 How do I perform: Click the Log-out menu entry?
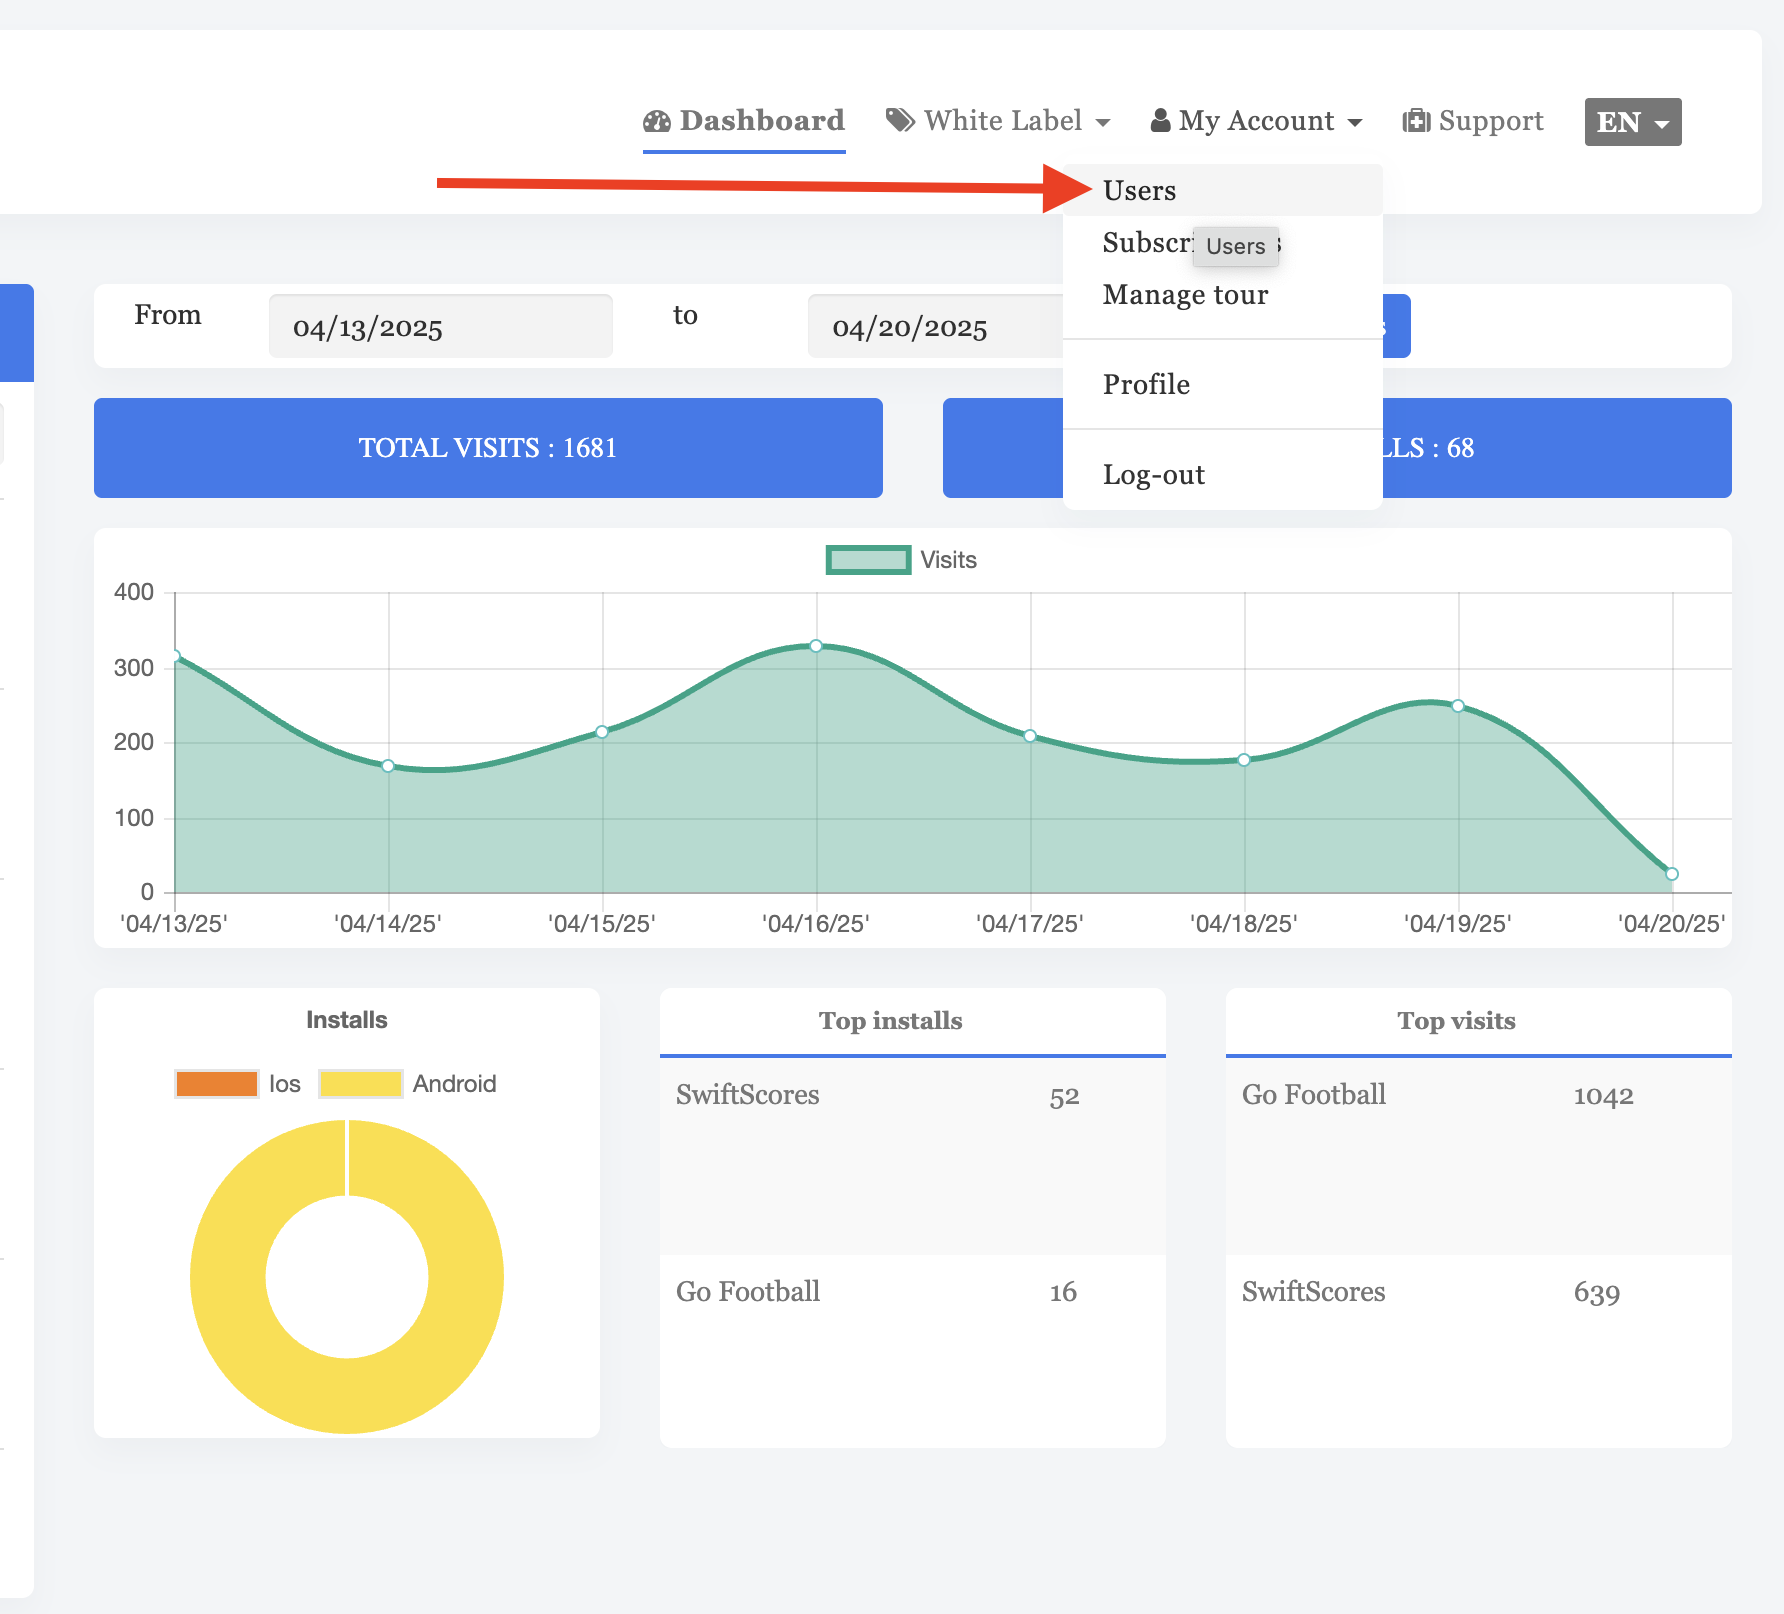coord(1154,474)
